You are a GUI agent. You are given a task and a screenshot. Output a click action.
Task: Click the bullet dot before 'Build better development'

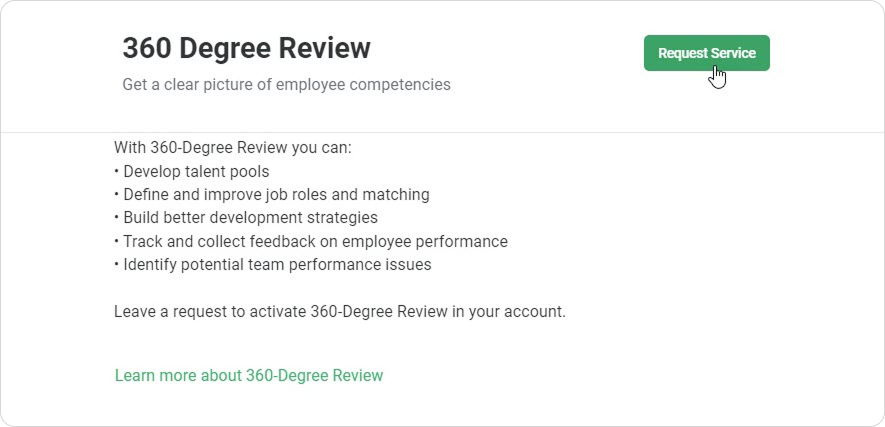point(117,218)
